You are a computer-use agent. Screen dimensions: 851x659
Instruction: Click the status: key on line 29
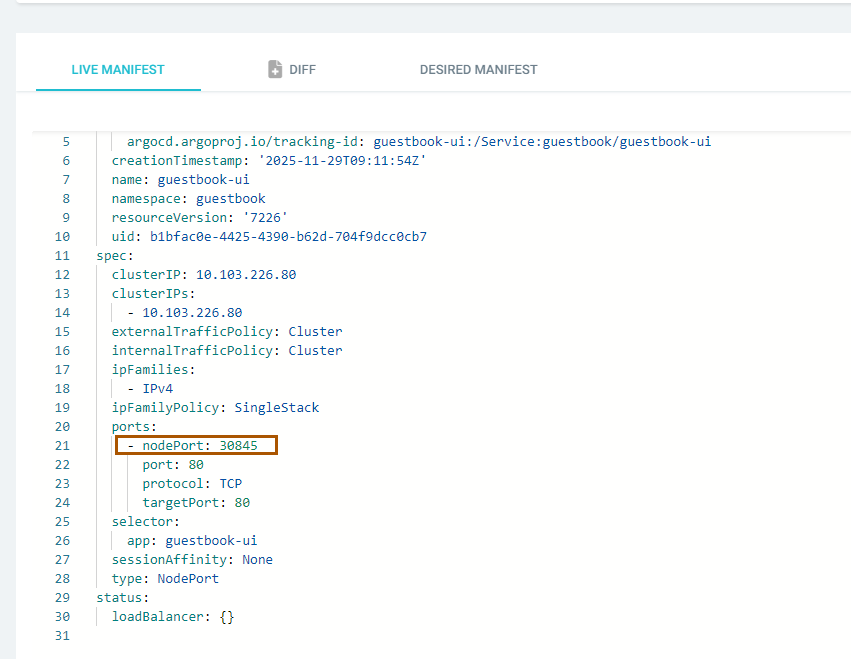coord(122,597)
